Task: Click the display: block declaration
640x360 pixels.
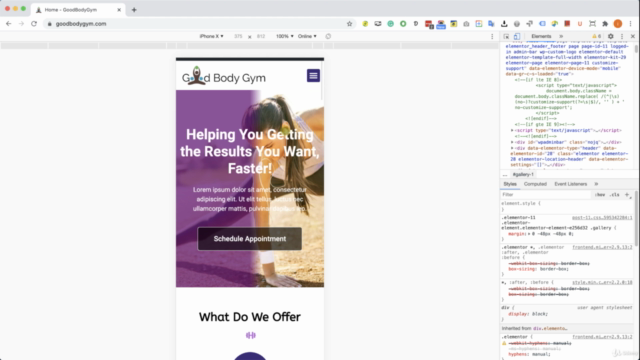Action: click(527, 314)
